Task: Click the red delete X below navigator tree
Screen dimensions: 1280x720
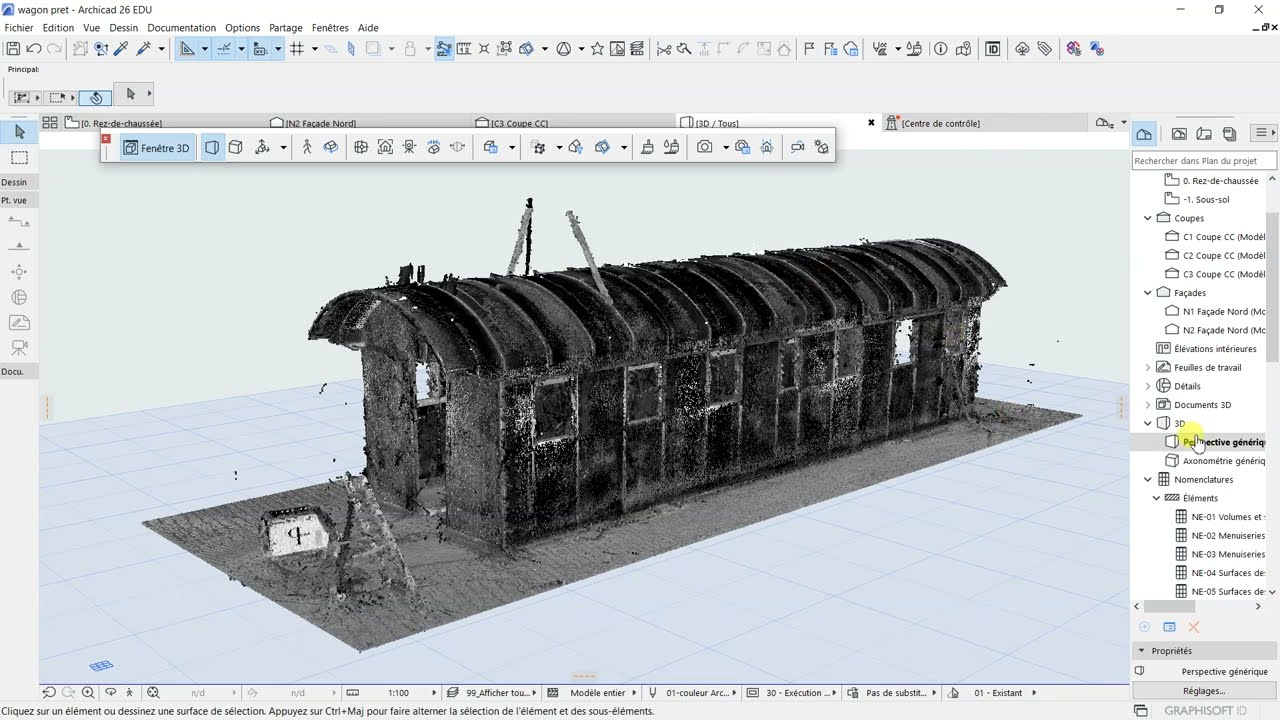Action: pos(1193,627)
